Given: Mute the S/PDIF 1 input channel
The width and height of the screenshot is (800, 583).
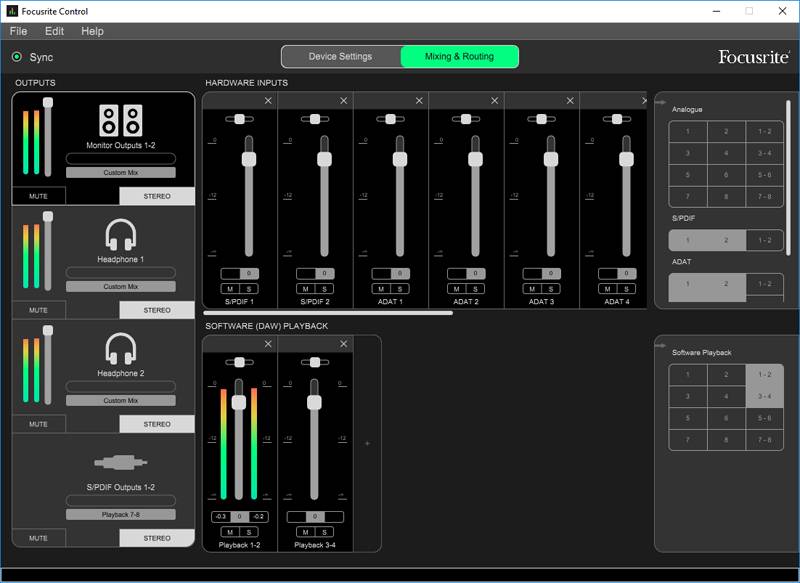Looking at the screenshot, I should 231,289.
